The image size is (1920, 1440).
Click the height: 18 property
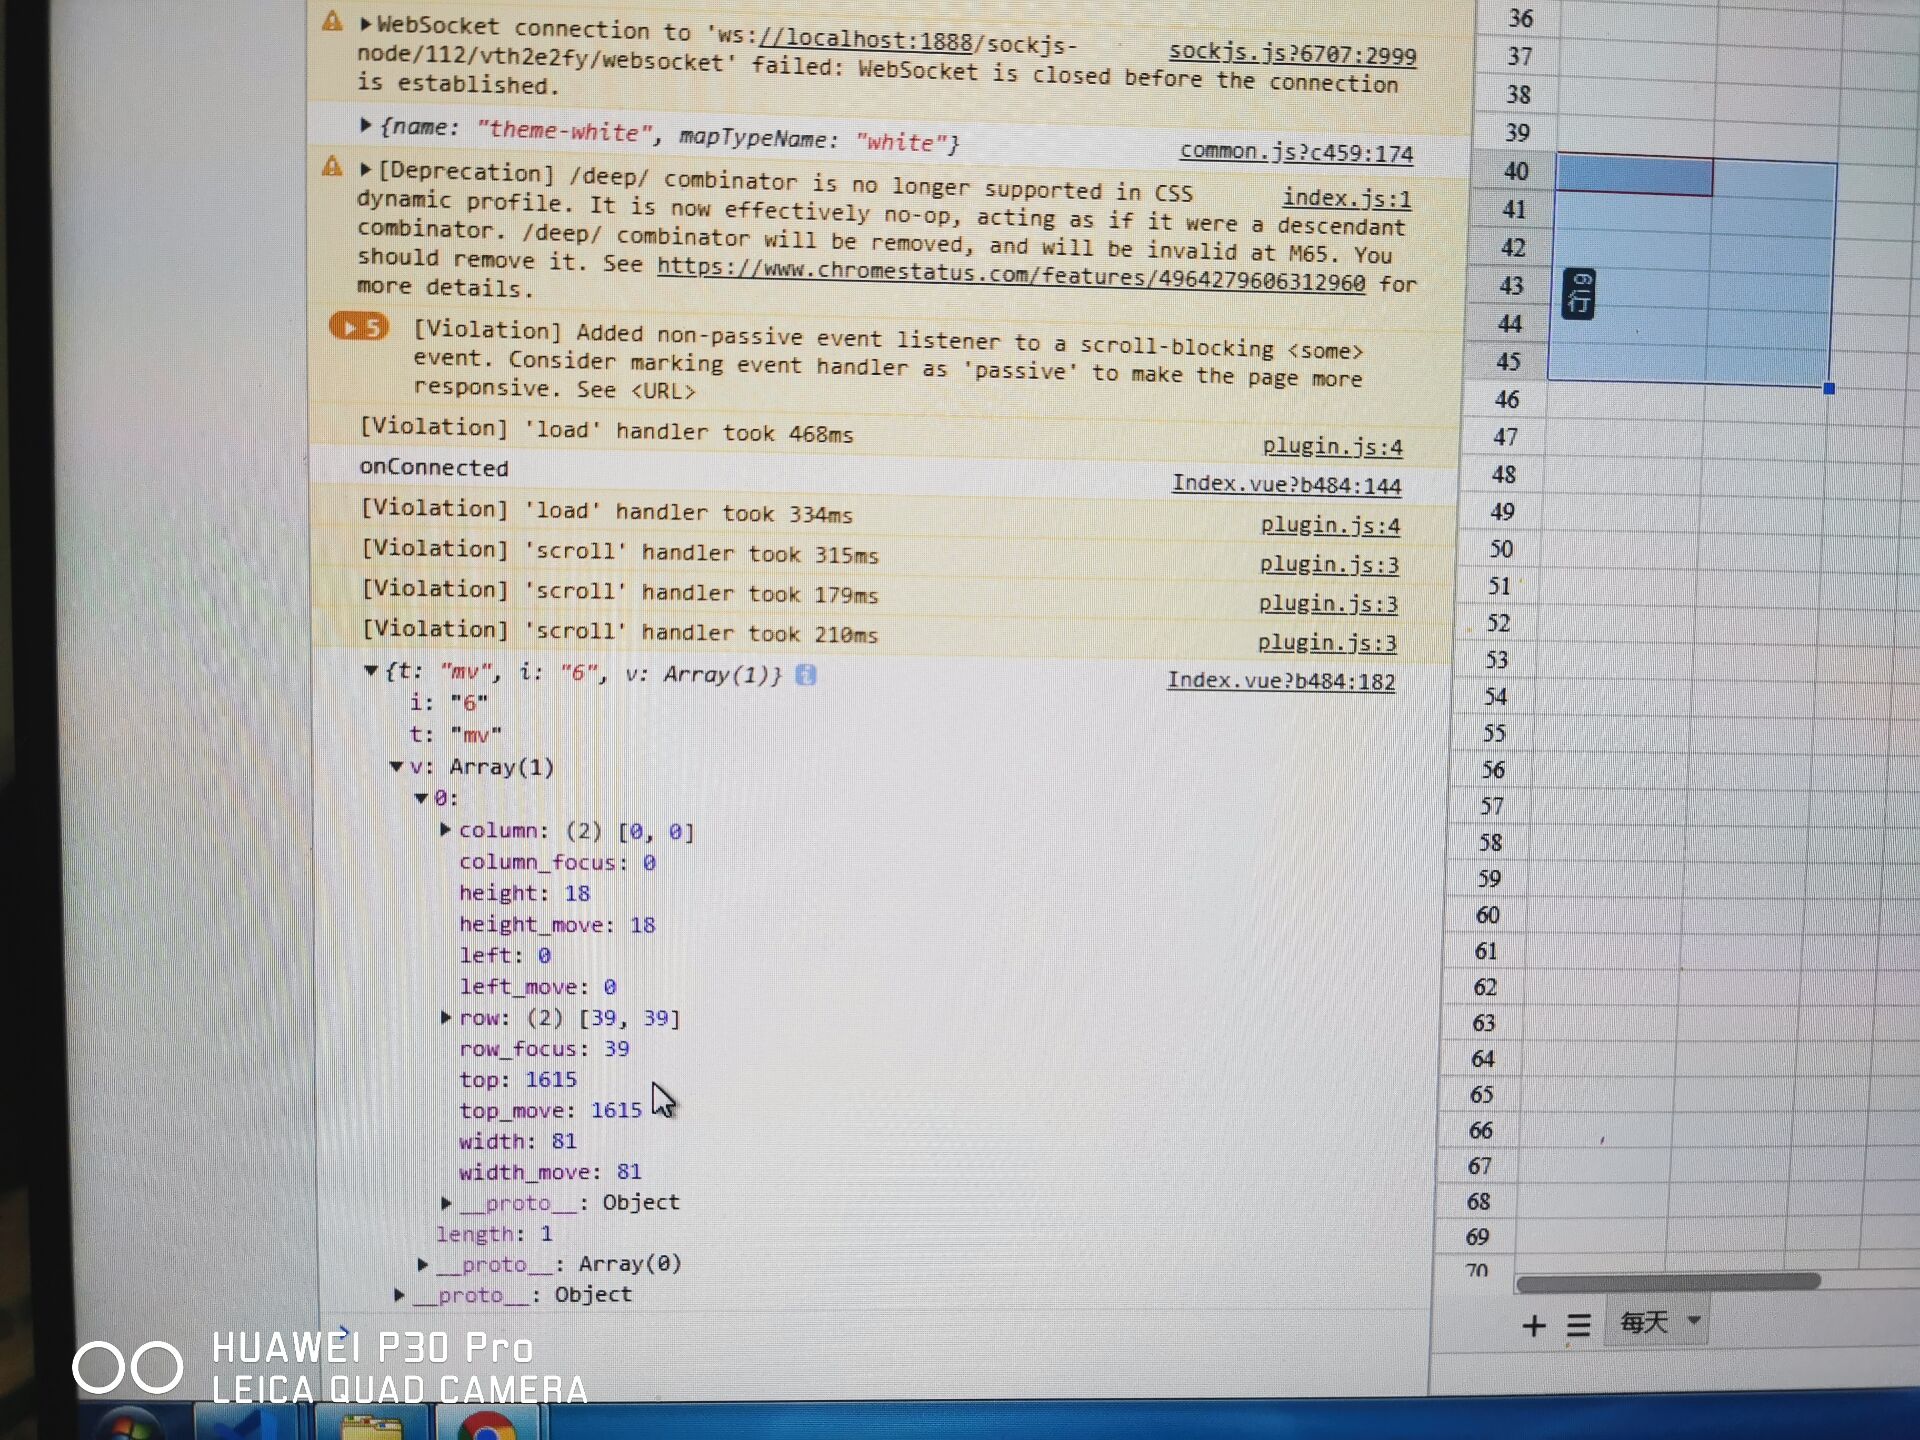(x=525, y=893)
